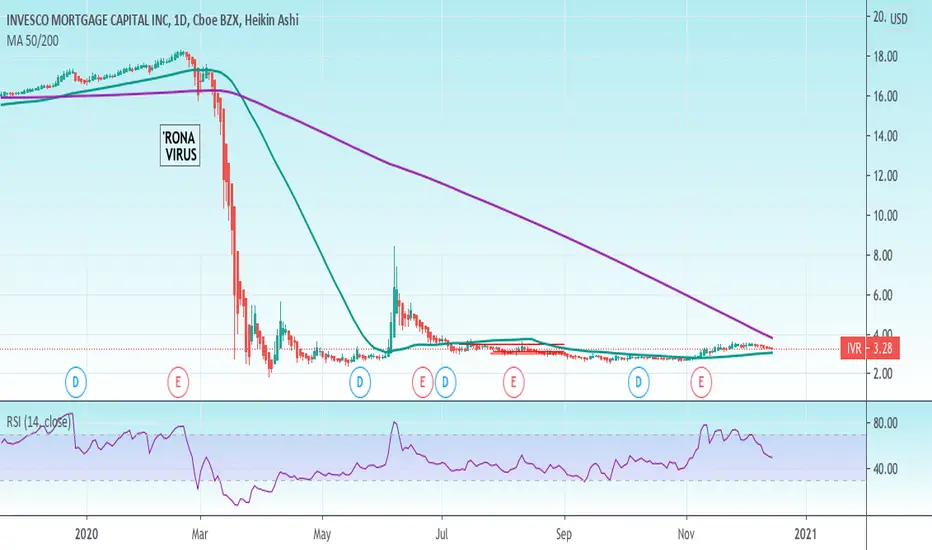Click the RSI 80.00 scale label
932x550 pixels.
point(885,423)
